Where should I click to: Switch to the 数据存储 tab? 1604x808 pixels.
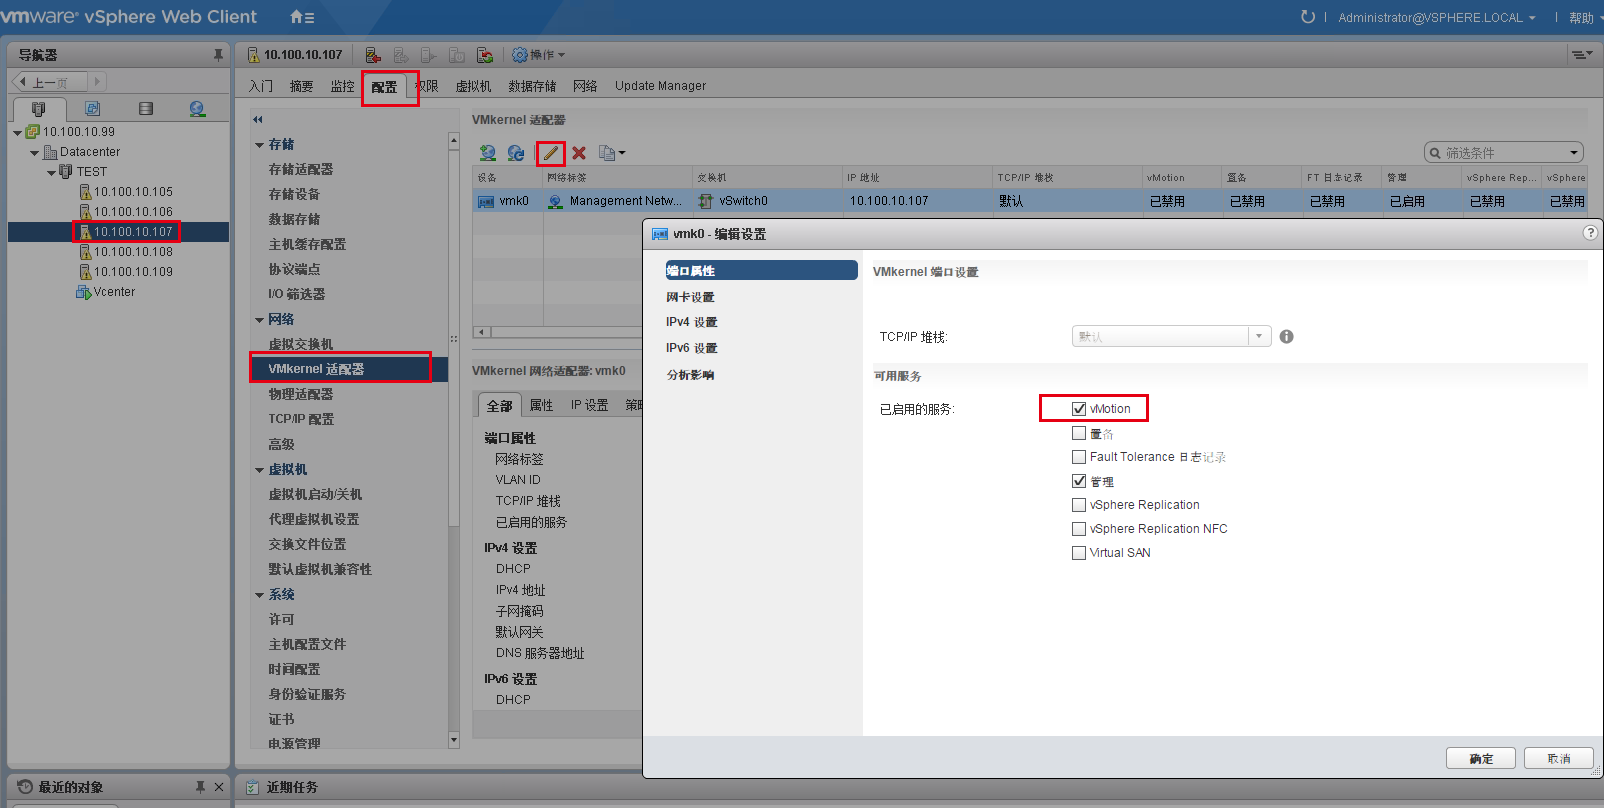pos(532,86)
